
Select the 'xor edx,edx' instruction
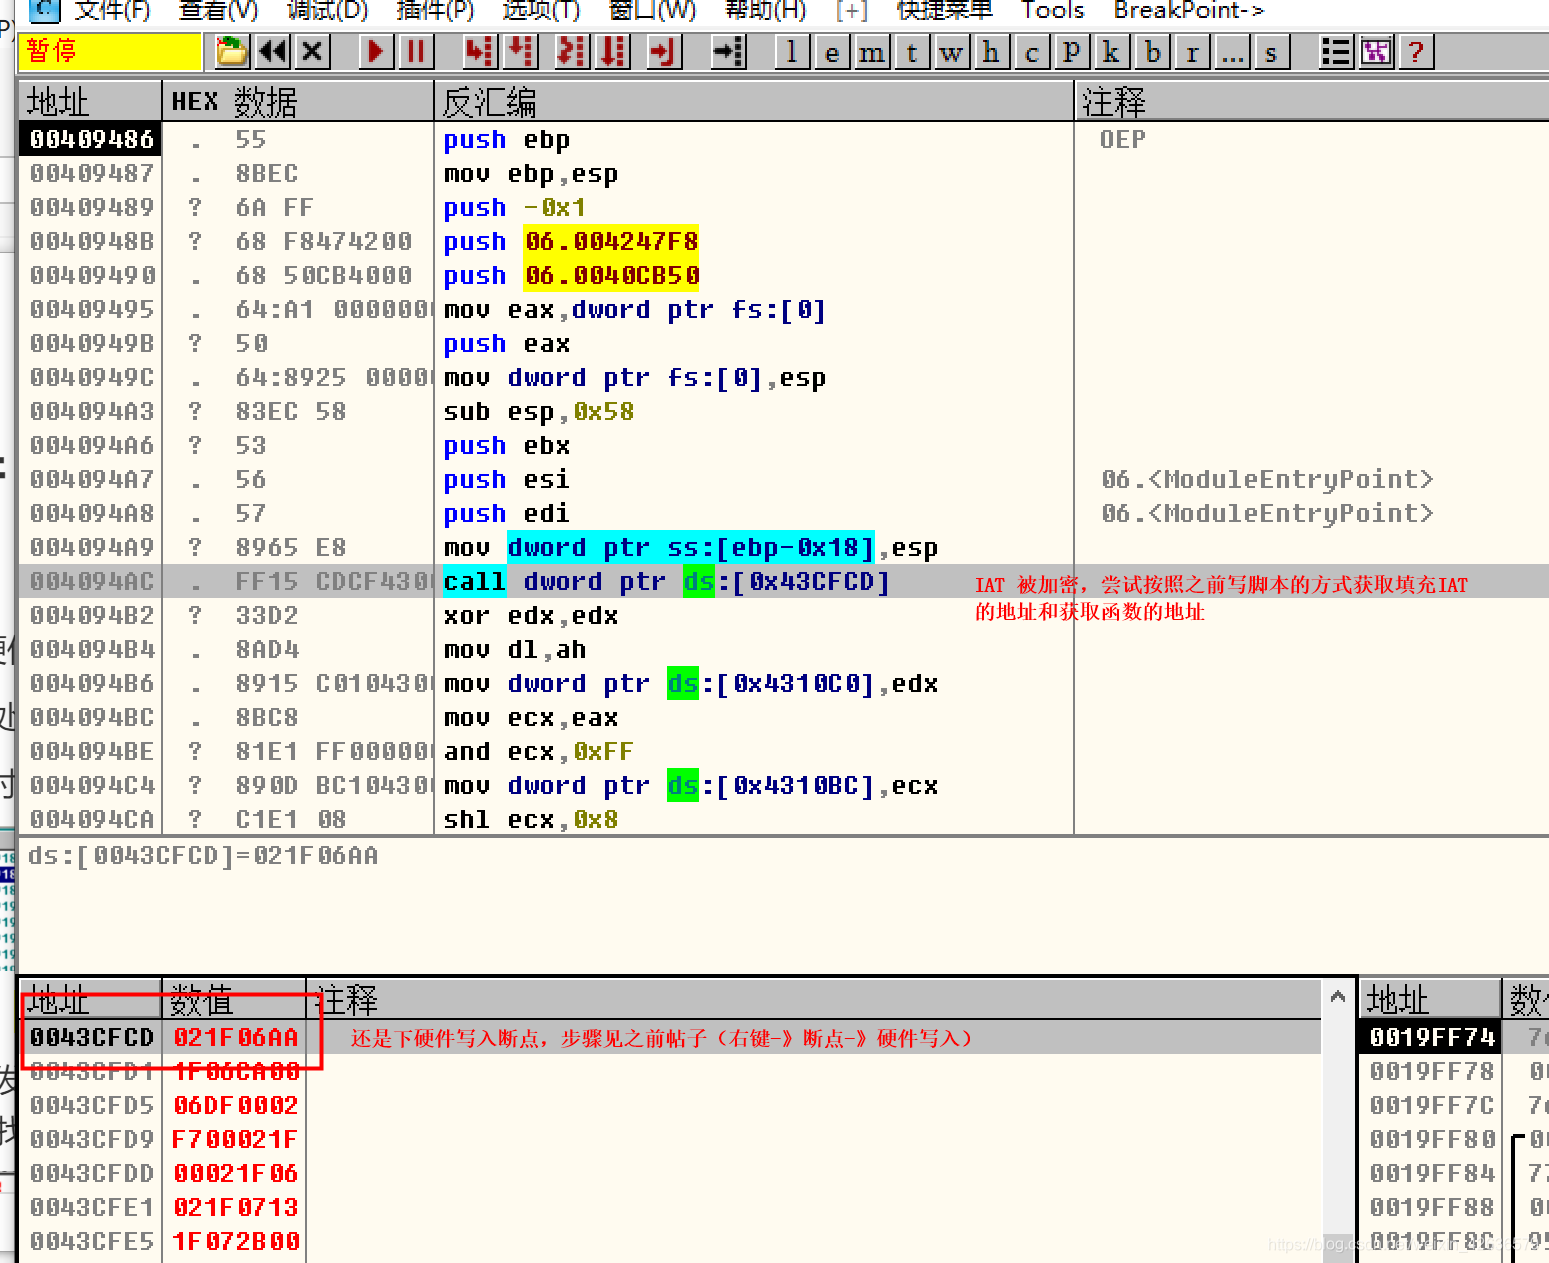[x=530, y=615]
